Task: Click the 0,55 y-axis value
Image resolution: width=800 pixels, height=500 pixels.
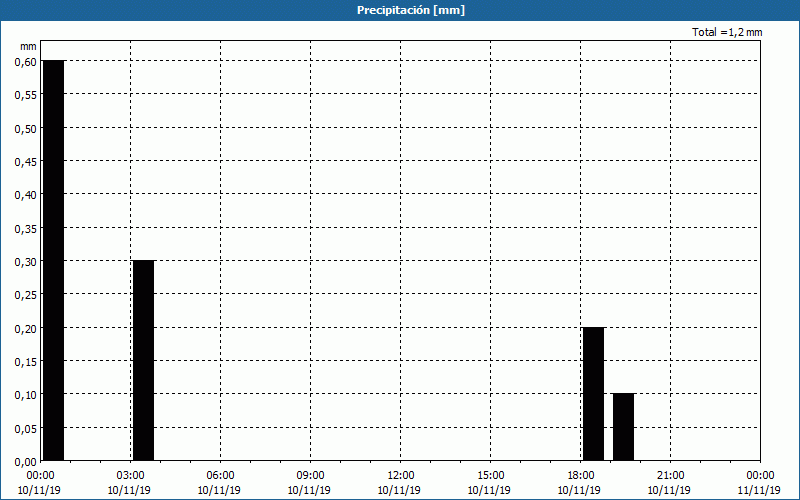Action: pyautogui.click(x=26, y=95)
